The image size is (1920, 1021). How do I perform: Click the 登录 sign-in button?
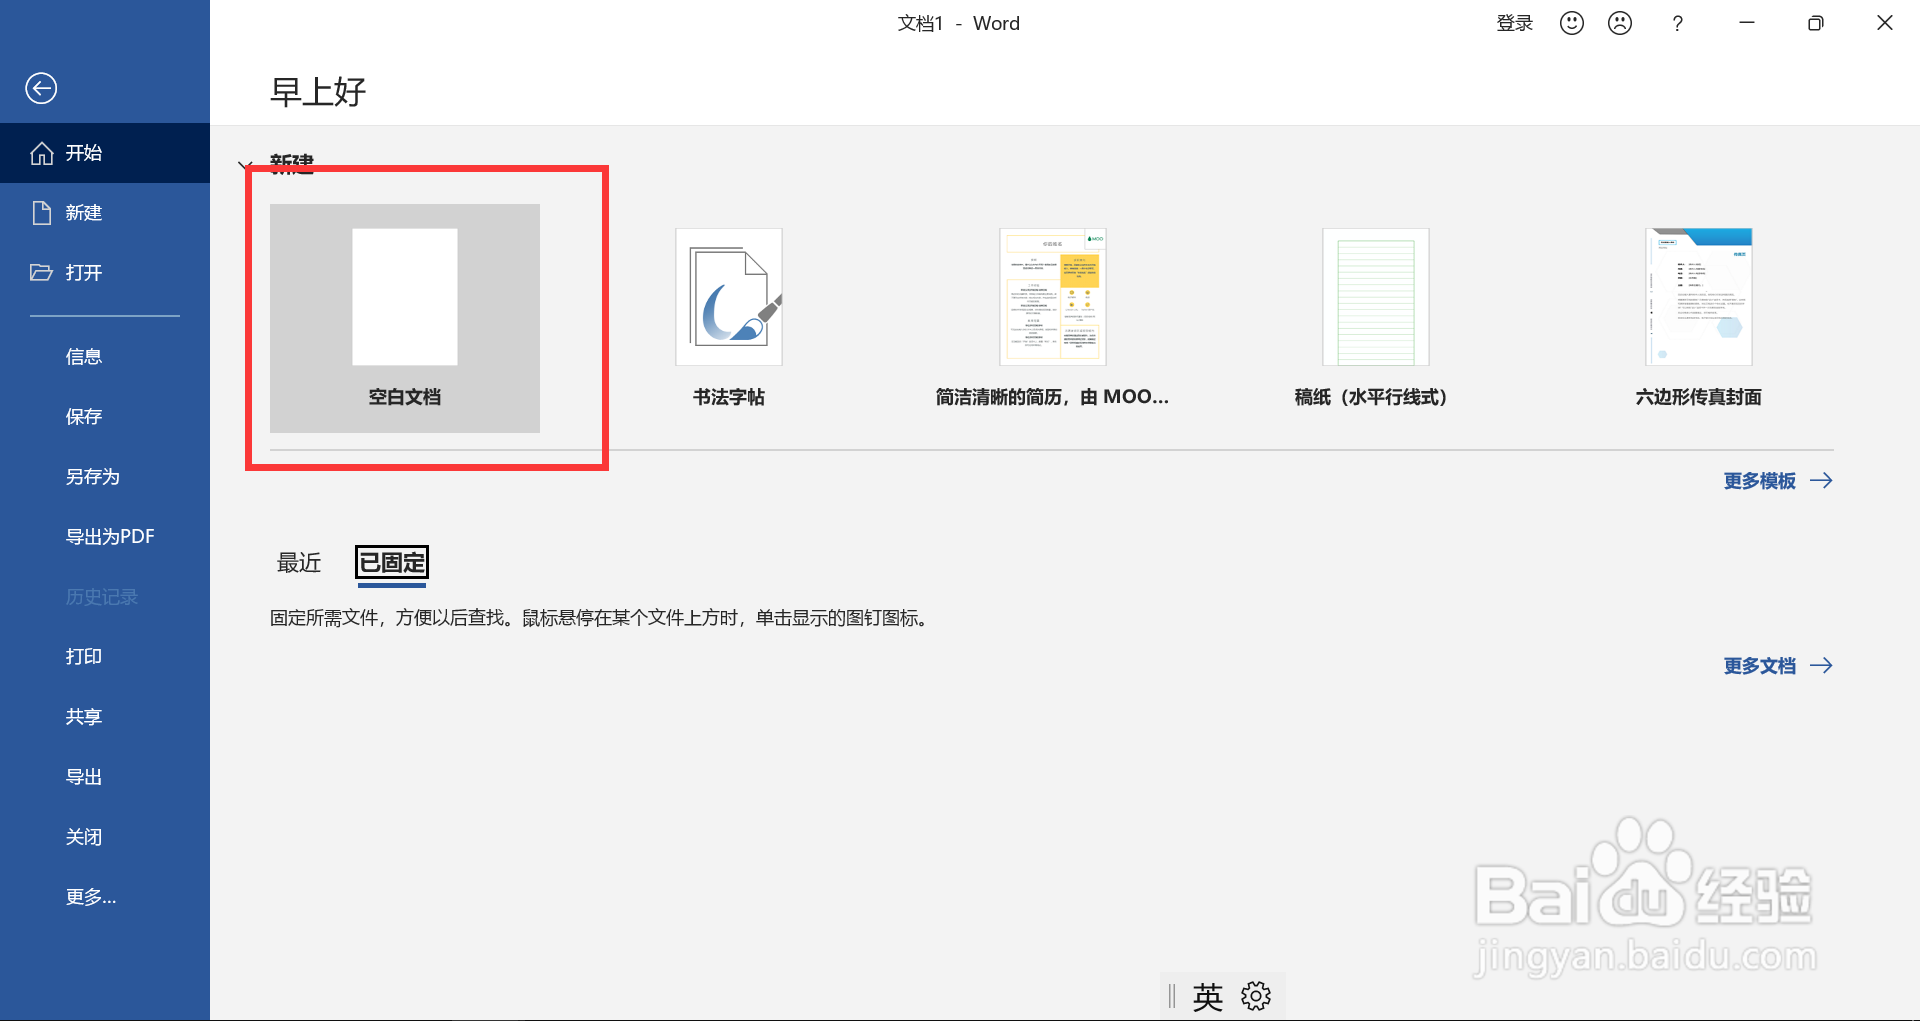point(1514,23)
